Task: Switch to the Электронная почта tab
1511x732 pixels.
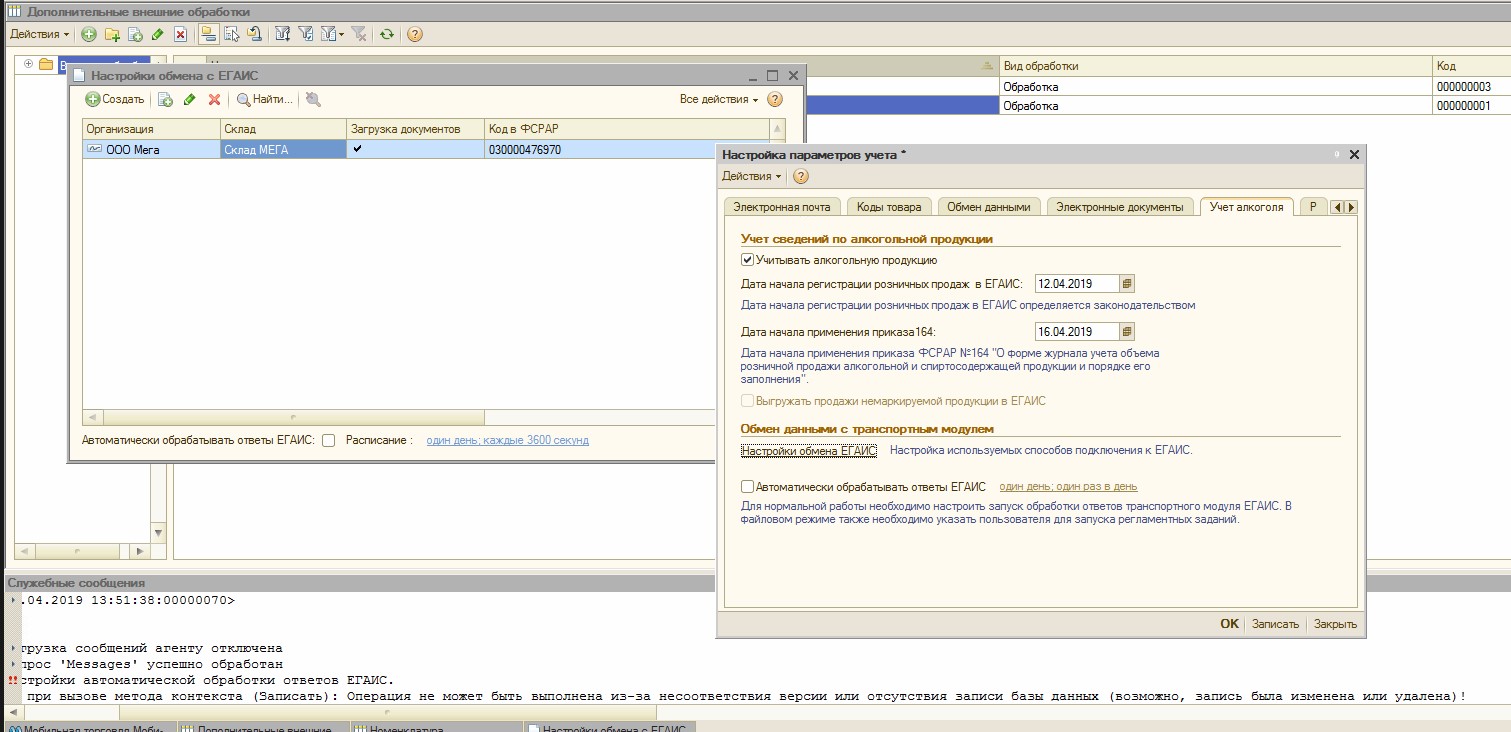Action: point(781,207)
